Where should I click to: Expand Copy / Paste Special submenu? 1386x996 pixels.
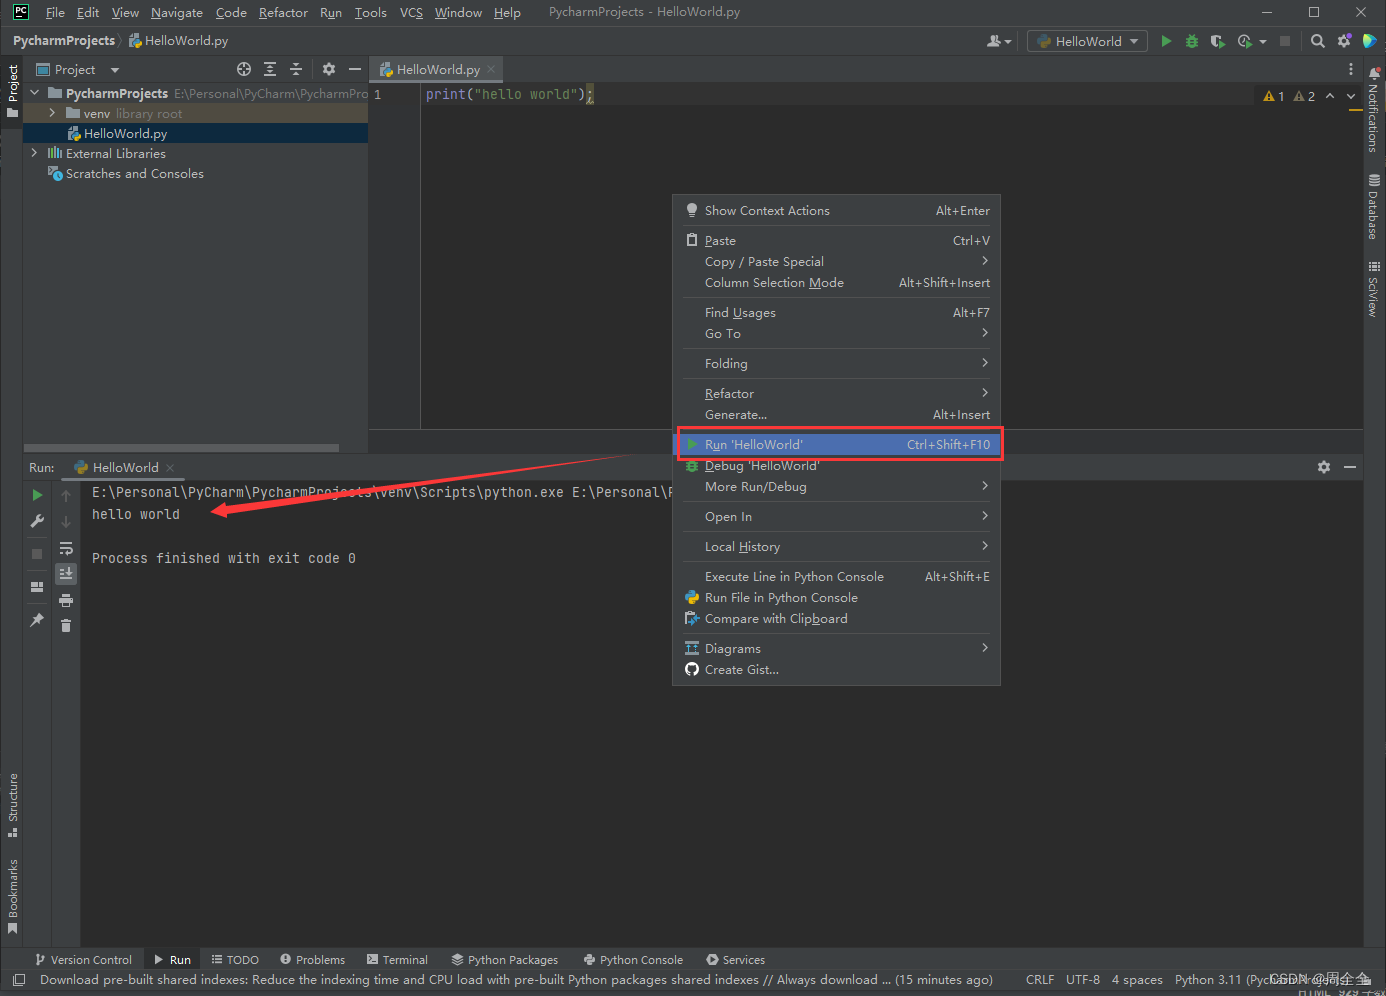coord(837,261)
